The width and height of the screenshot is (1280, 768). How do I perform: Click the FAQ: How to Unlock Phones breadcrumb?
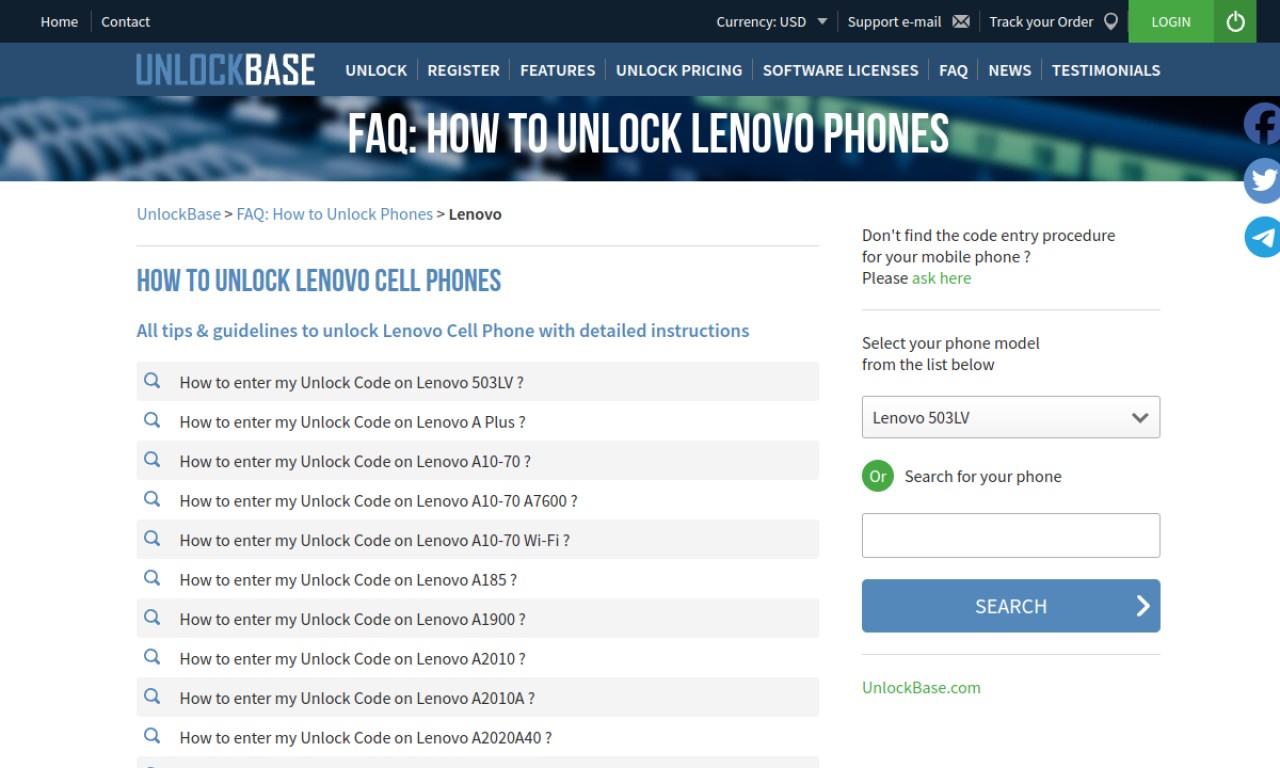335,214
